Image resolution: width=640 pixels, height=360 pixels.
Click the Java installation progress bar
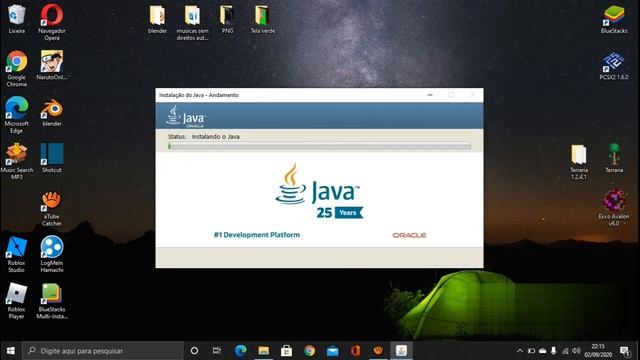(x=319, y=146)
